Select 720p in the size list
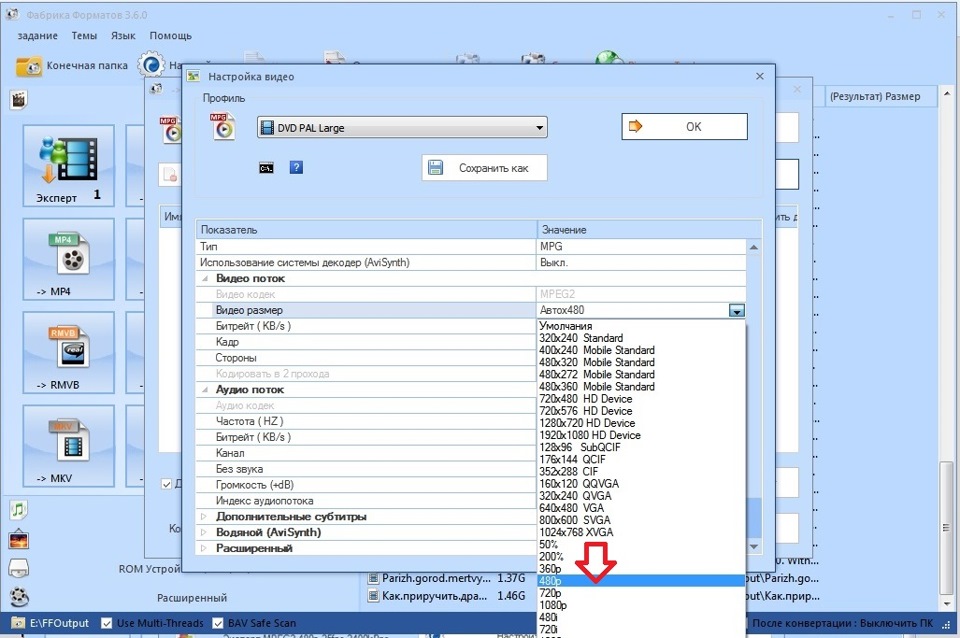Image resolution: width=960 pixels, height=638 pixels. pyautogui.click(x=641, y=593)
